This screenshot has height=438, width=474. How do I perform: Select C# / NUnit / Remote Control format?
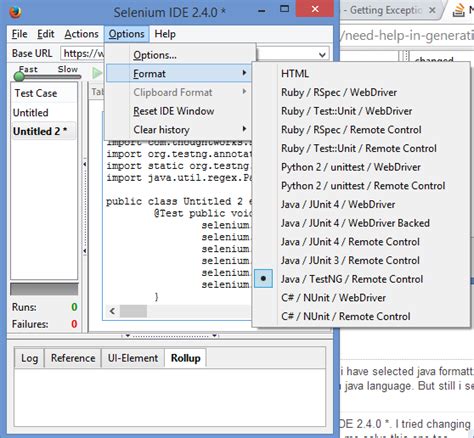tap(361, 316)
